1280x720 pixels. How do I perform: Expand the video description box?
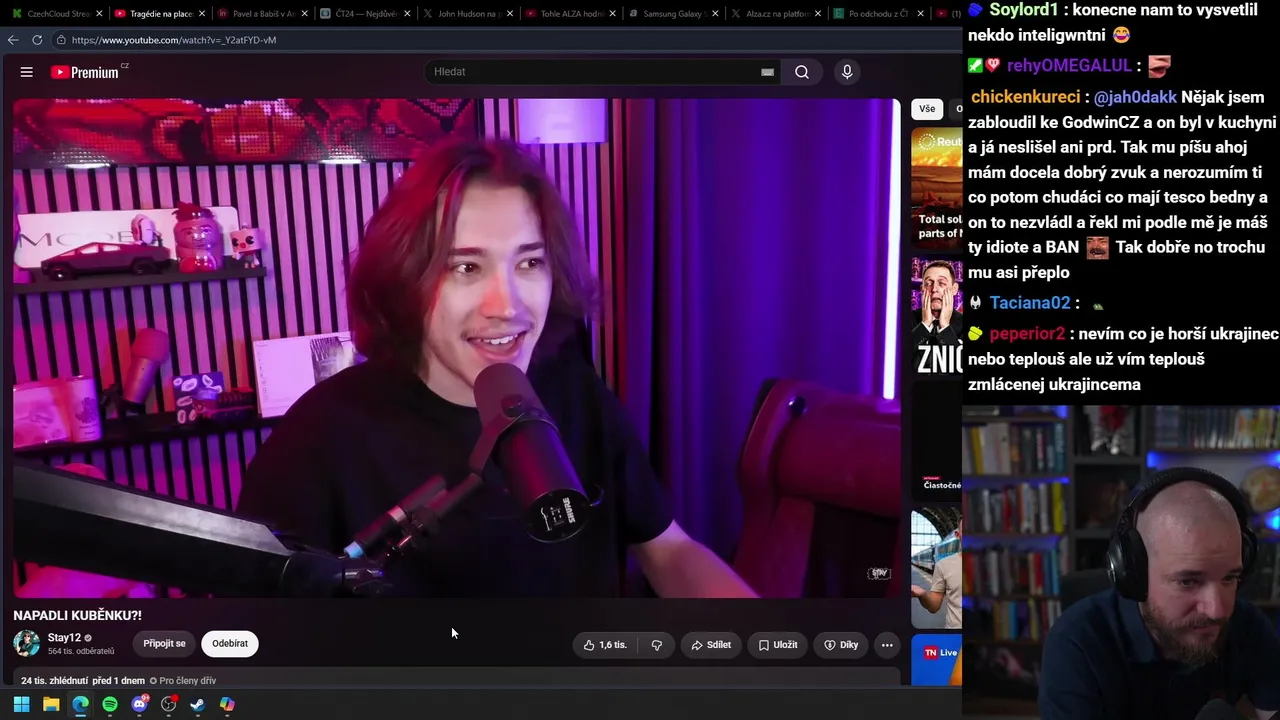457,678
